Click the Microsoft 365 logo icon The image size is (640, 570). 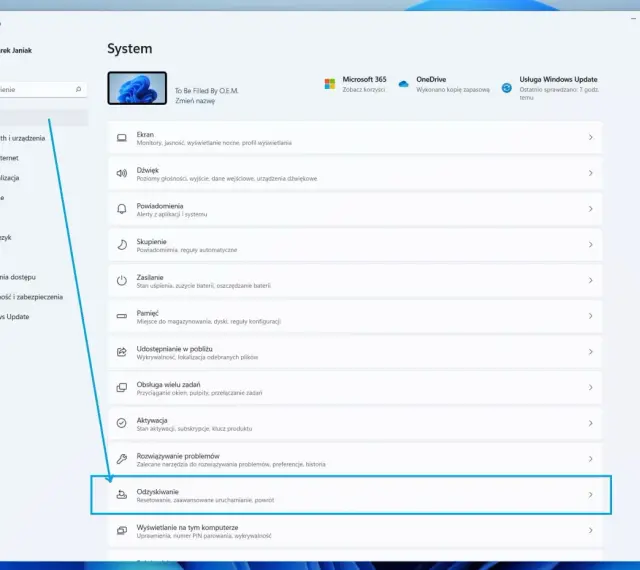tap(330, 84)
